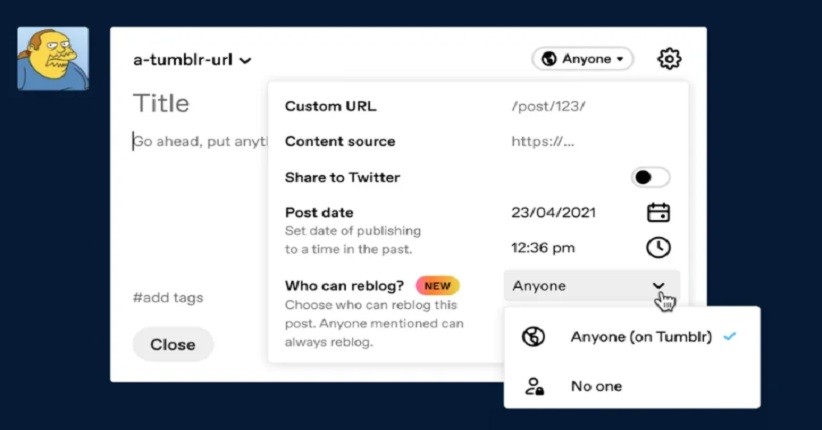822x430 pixels.
Task: Open post settings gear icon
Action: (669, 59)
